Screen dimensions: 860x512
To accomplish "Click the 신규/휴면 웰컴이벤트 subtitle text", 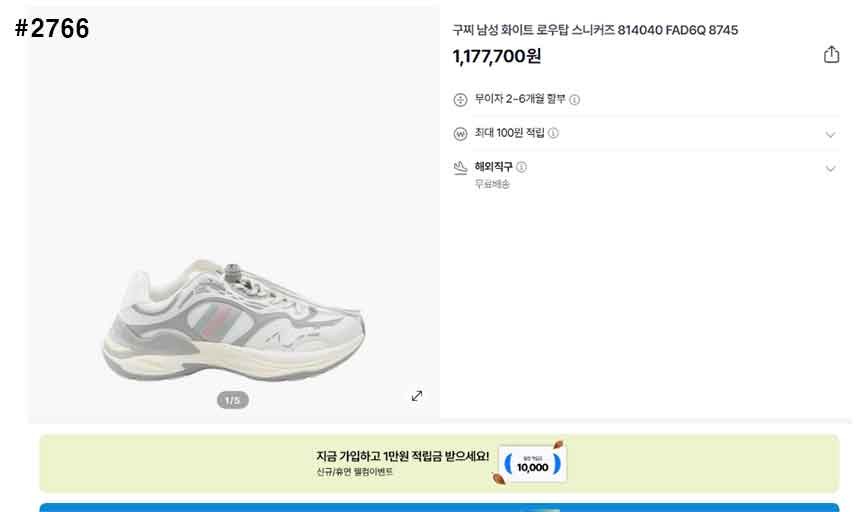I will pos(354,471).
